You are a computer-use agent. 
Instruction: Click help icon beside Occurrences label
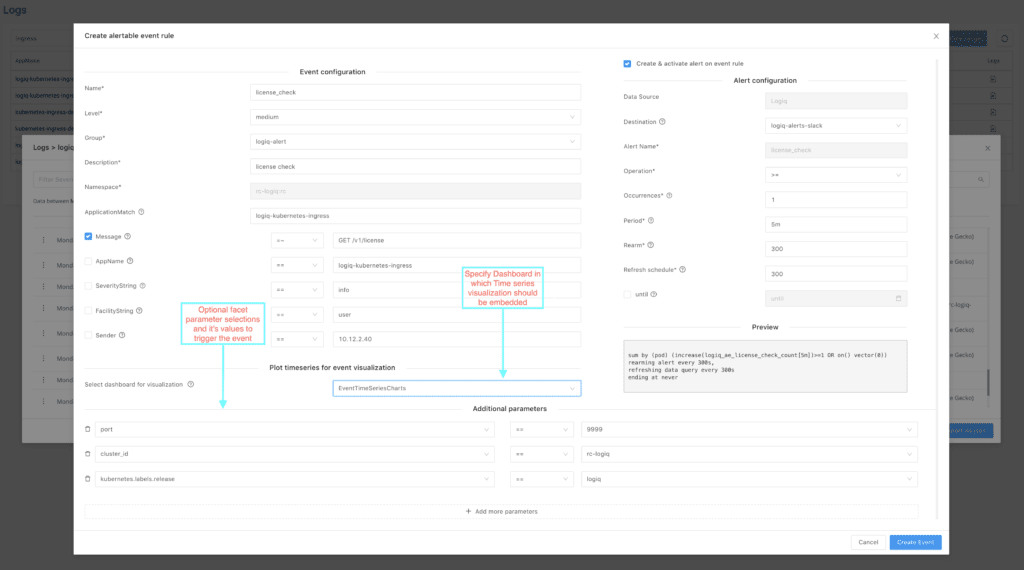[669, 196]
